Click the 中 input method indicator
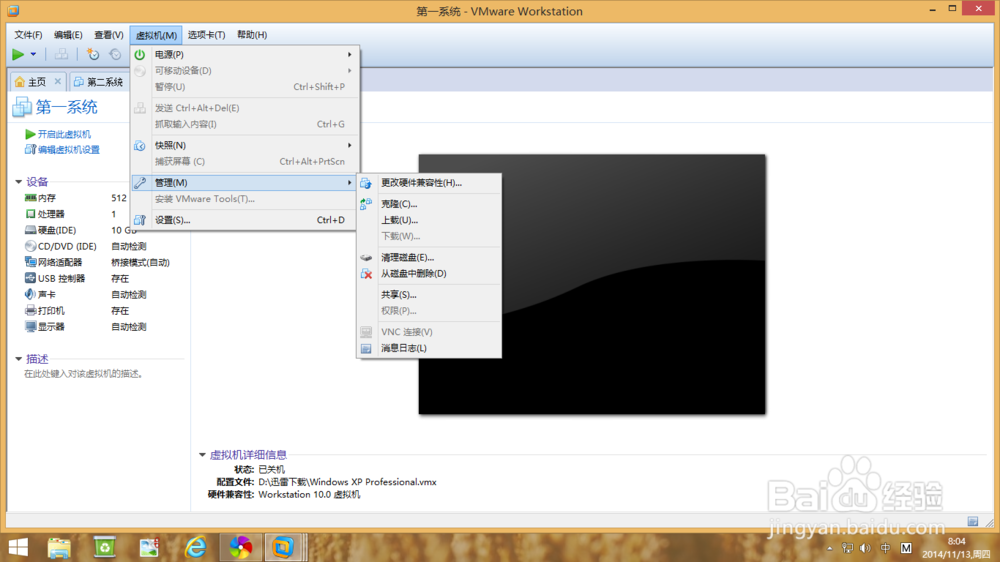Image resolution: width=1000 pixels, height=562 pixels. [885, 548]
